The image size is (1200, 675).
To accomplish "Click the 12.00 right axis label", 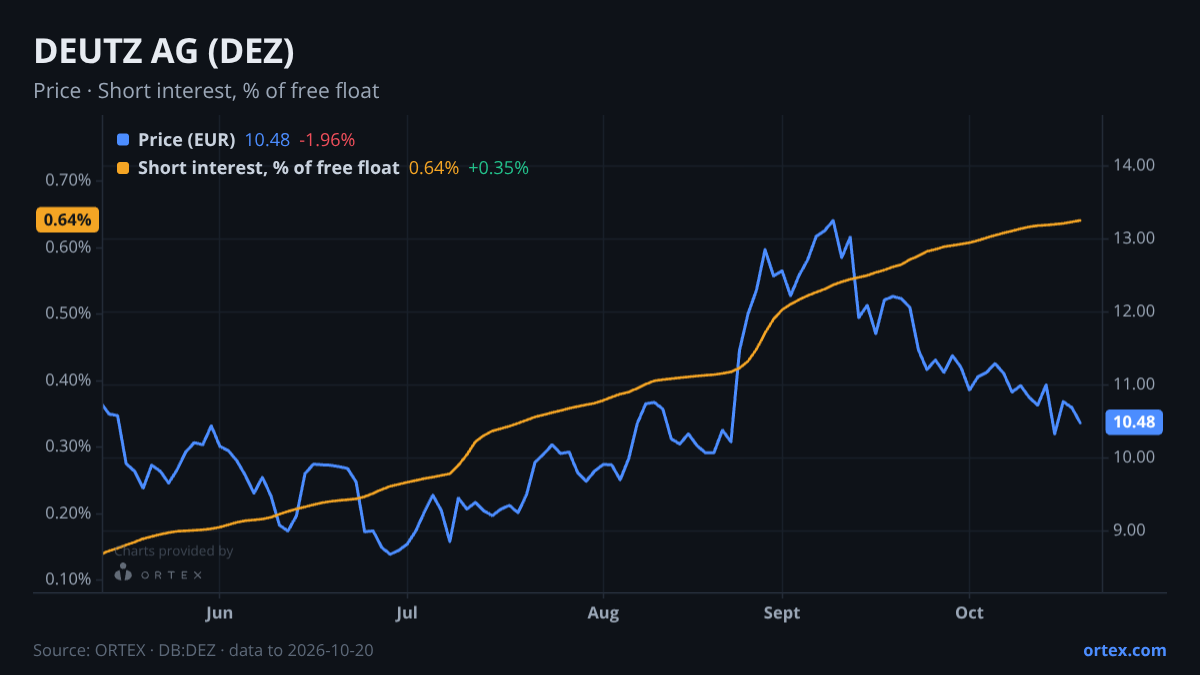I will click(1134, 311).
